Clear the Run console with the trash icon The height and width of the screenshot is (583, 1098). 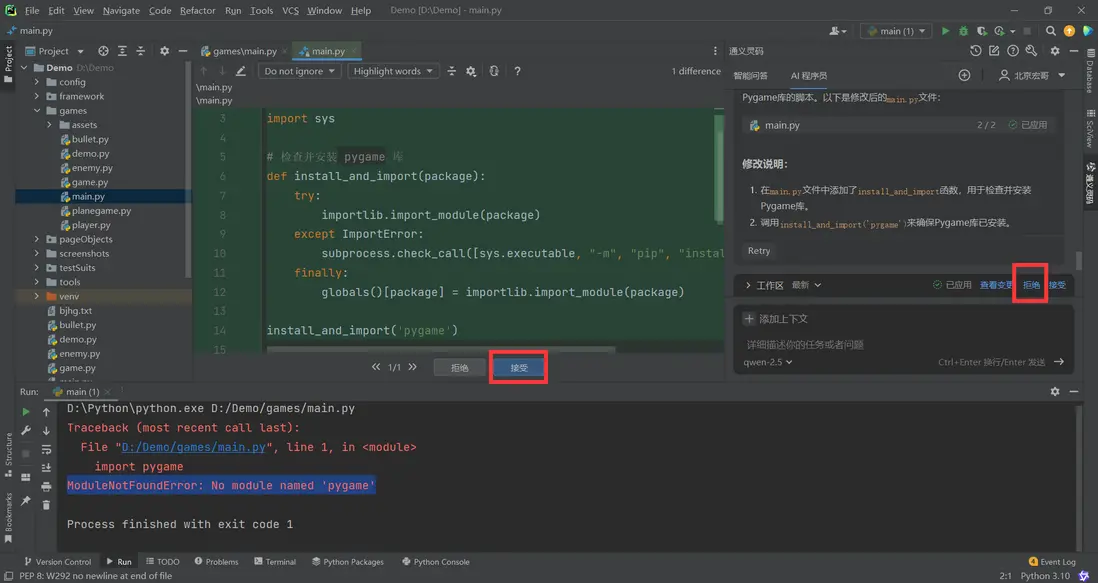click(46, 503)
